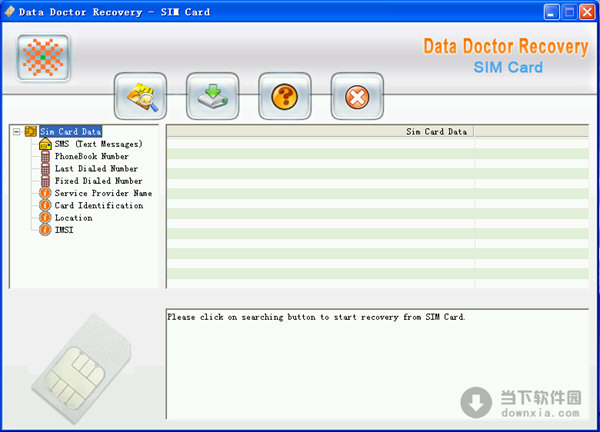Open help with the question mark button
The height and width of the screenshot is (432, 600).
[285, 96]
